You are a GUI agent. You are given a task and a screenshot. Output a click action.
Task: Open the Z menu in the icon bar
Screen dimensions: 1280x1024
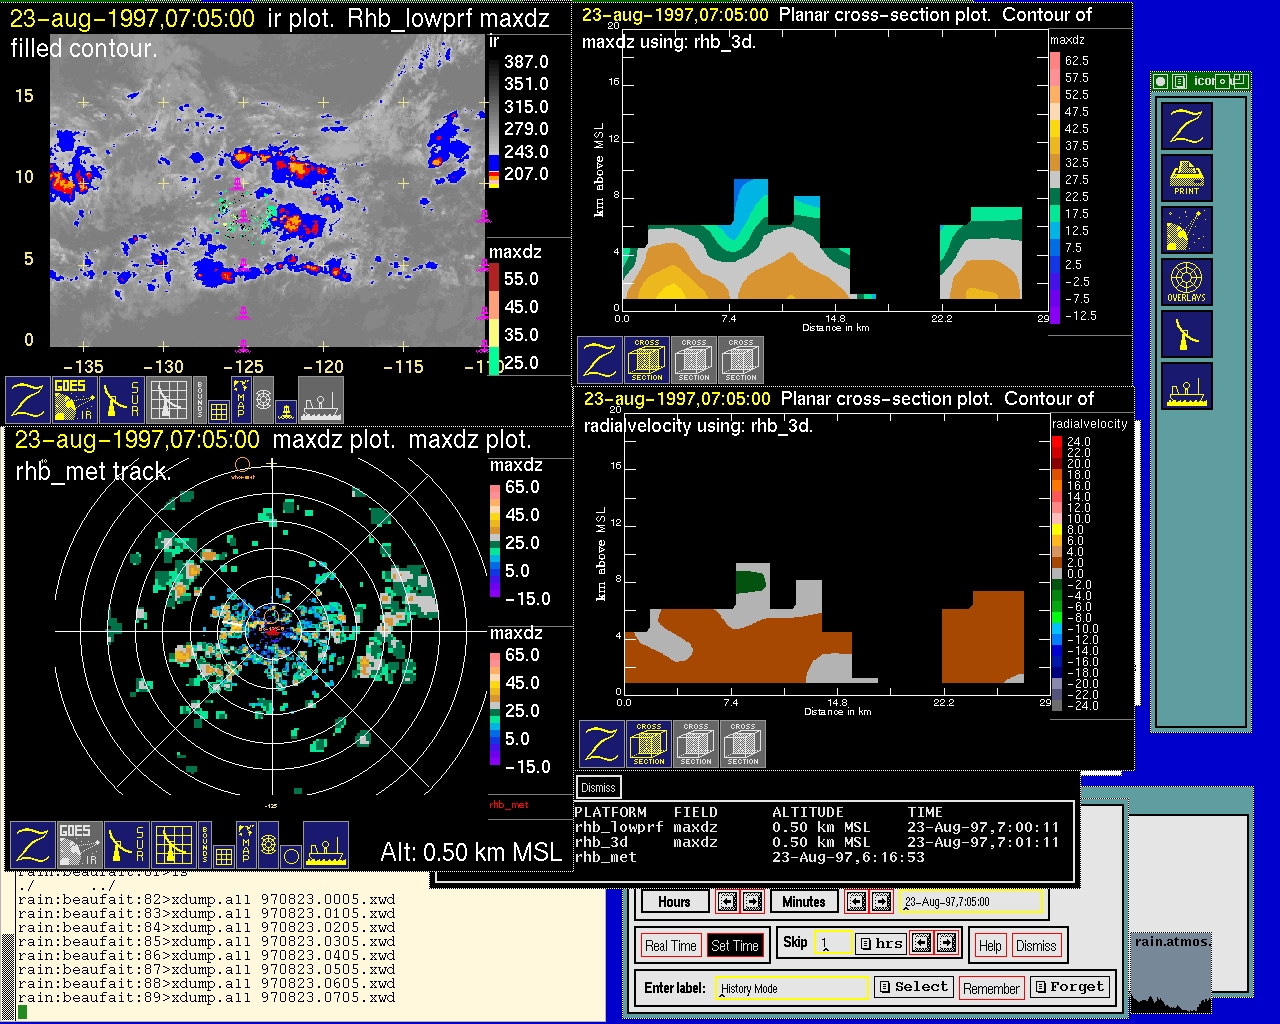click(1187, 126)
